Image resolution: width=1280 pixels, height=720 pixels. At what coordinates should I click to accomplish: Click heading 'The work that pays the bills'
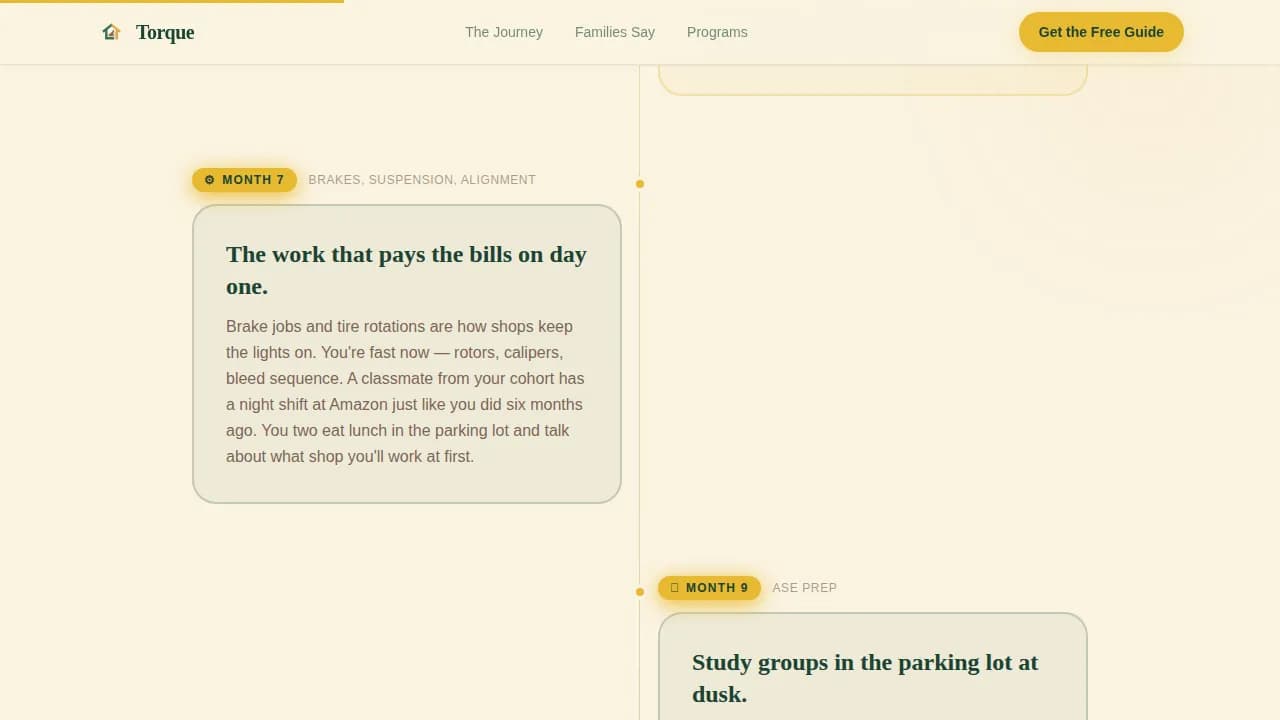pyautogui.click(x=406, y=270)
